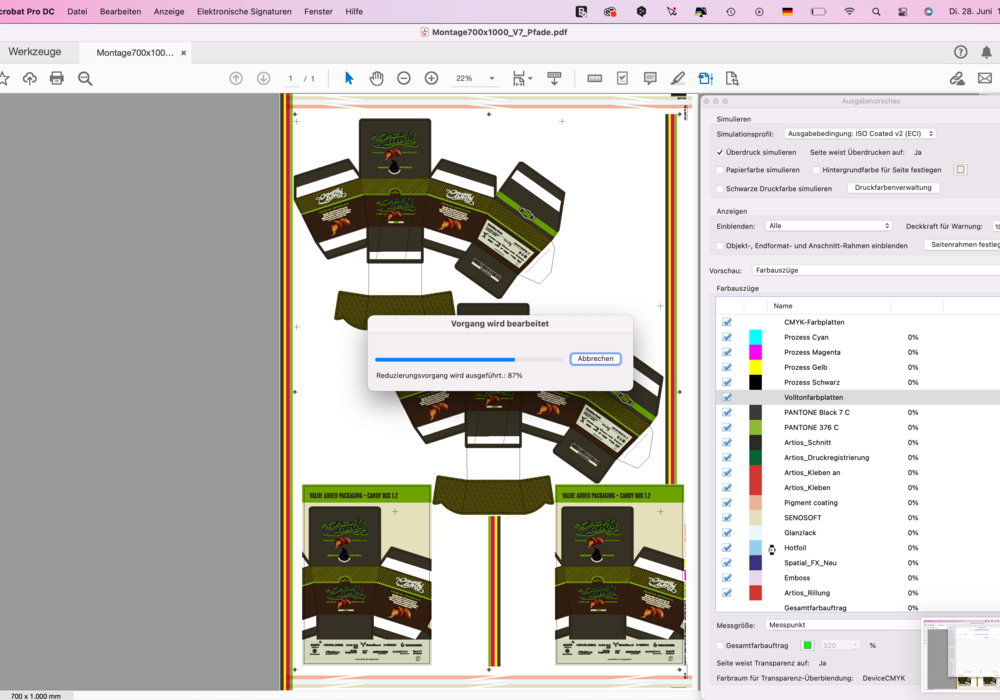Open the macOS Control Center icon
Viewport: 1000px width, 700px height.
pyautogui.click(x=902, y=11)
